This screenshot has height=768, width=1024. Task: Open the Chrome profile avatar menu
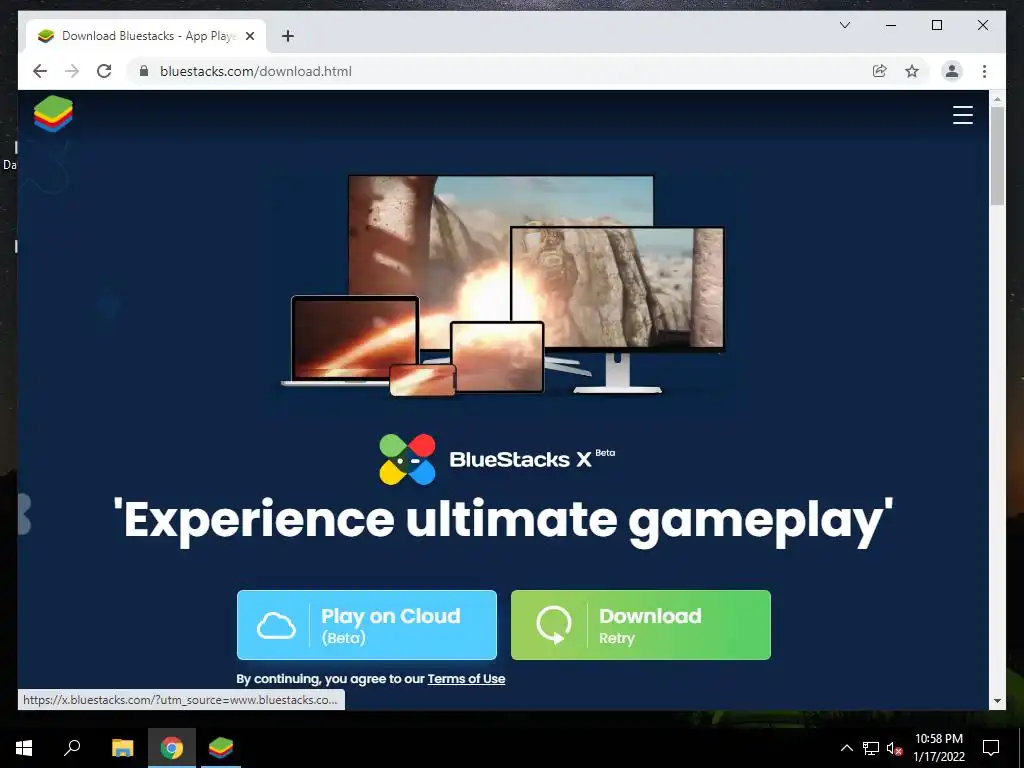(952, 71)
